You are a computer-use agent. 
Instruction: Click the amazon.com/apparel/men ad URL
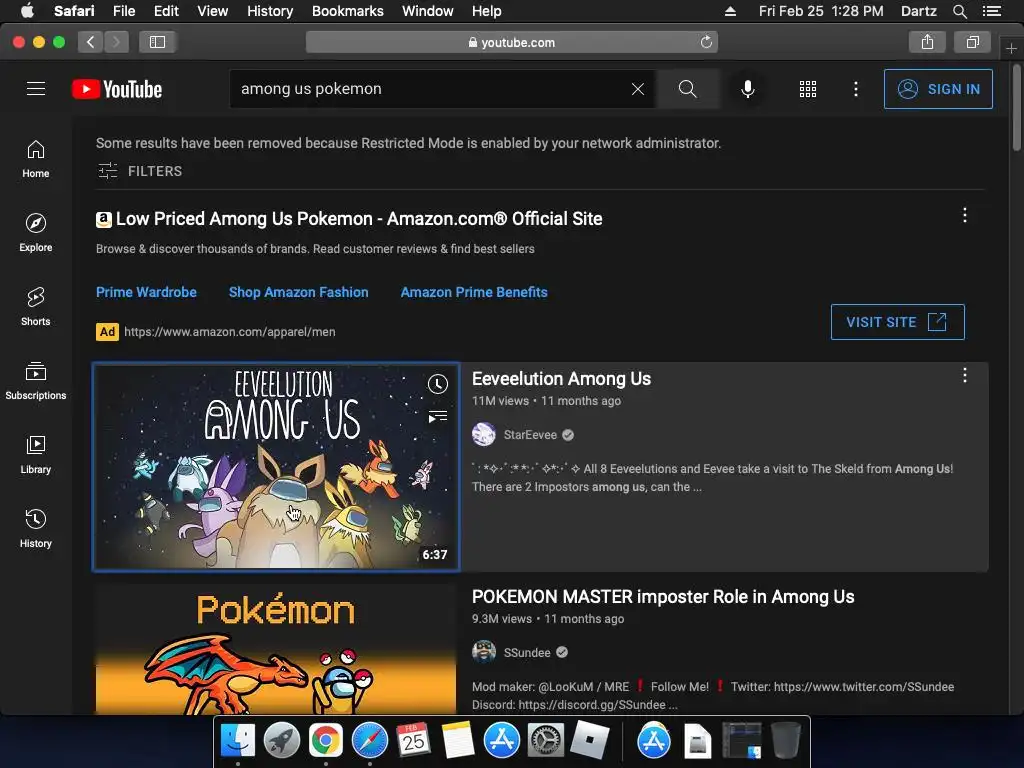(230, 332)
